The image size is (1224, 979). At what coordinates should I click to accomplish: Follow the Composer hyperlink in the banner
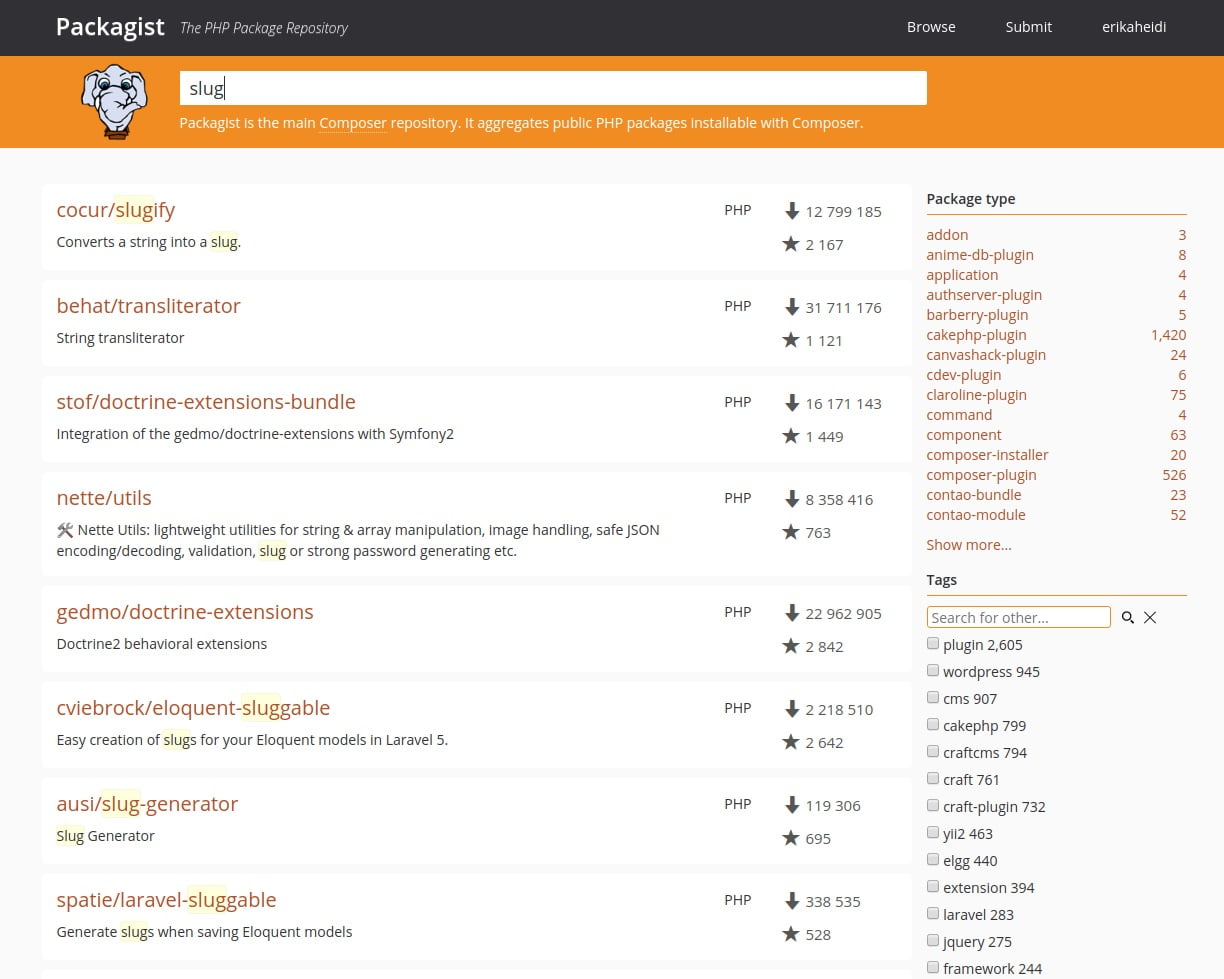click(352, 122)
